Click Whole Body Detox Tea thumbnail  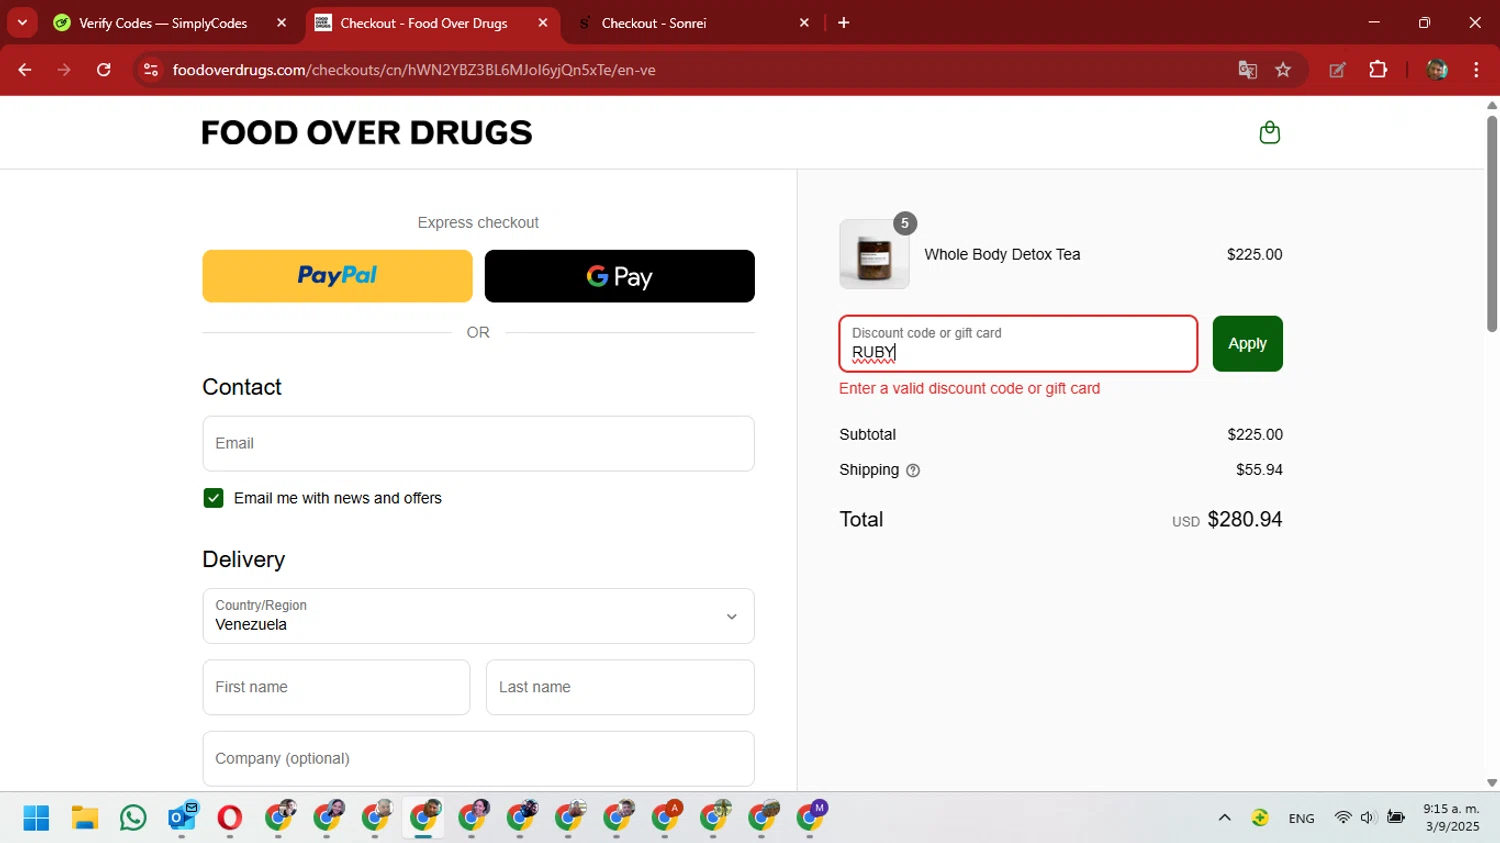[874, 254]
